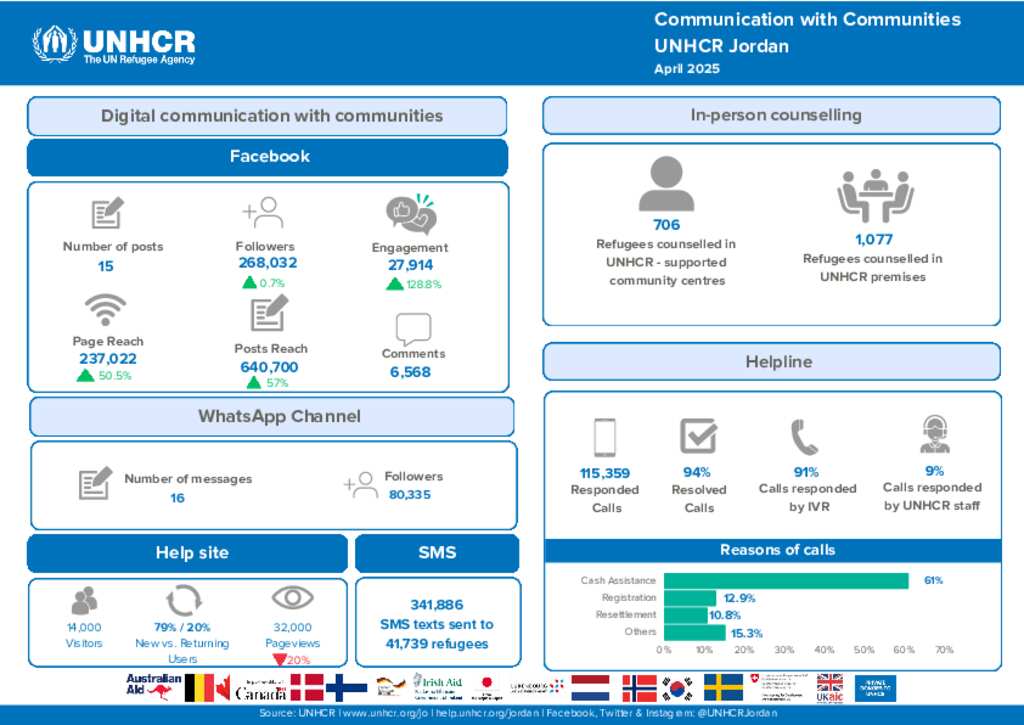The image size is (1024, 725).
Task: Click the New vs. Returning Users refresh icon
Action: pyautogui.click(x=183, y=600)
